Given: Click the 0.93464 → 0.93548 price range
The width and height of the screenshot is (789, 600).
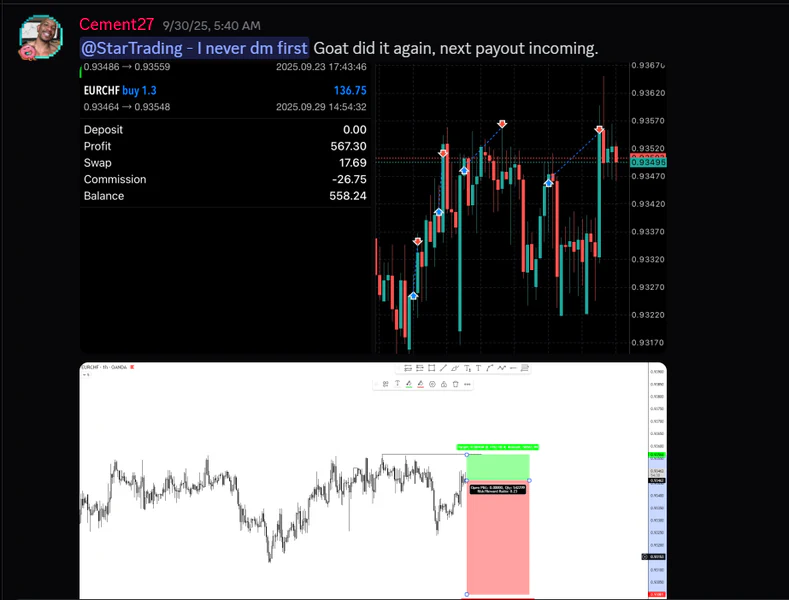Looking at the screenshot, I should pos(127,107).
